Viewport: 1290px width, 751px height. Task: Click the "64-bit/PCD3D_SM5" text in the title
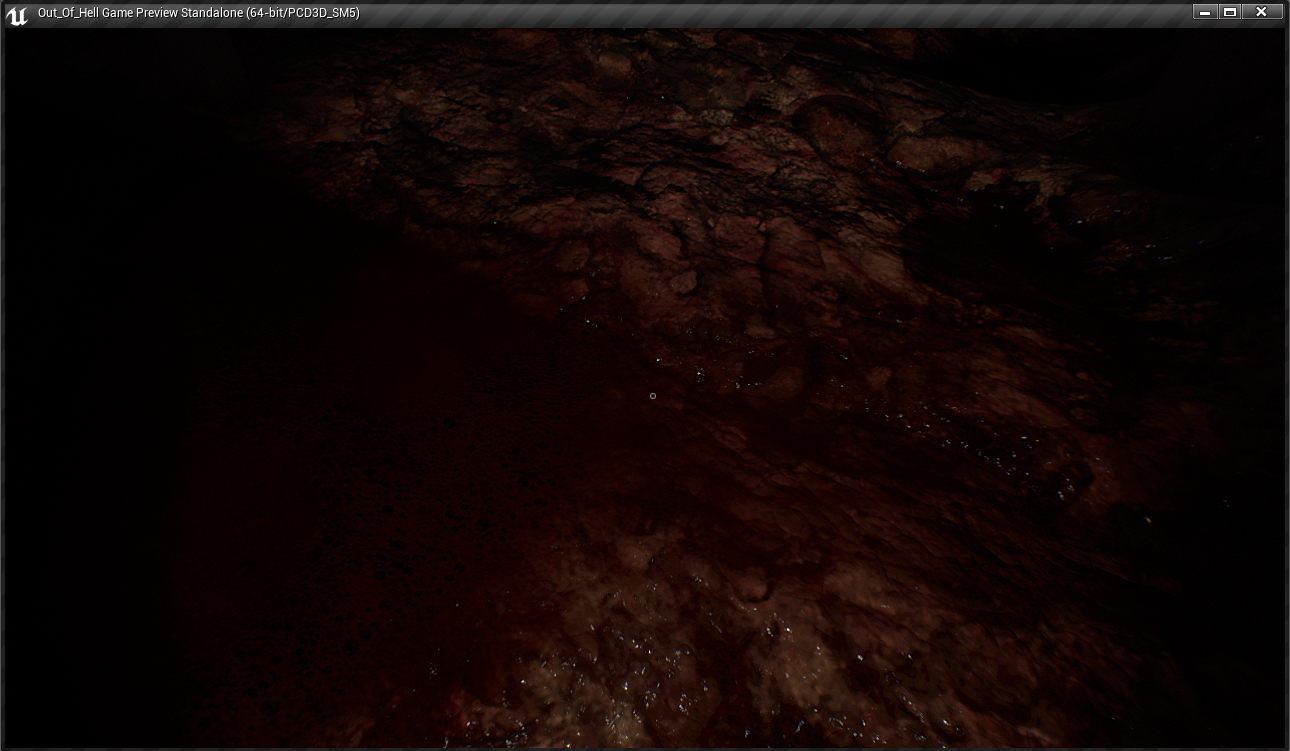(x=303, y=13)
